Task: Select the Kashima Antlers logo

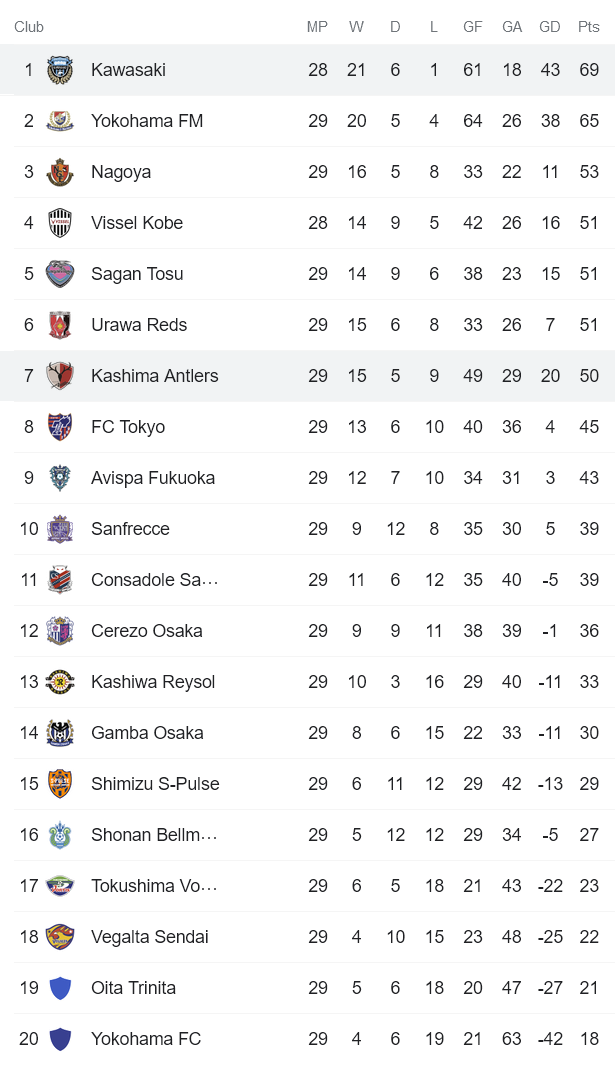Action: [x=60, y=376]
